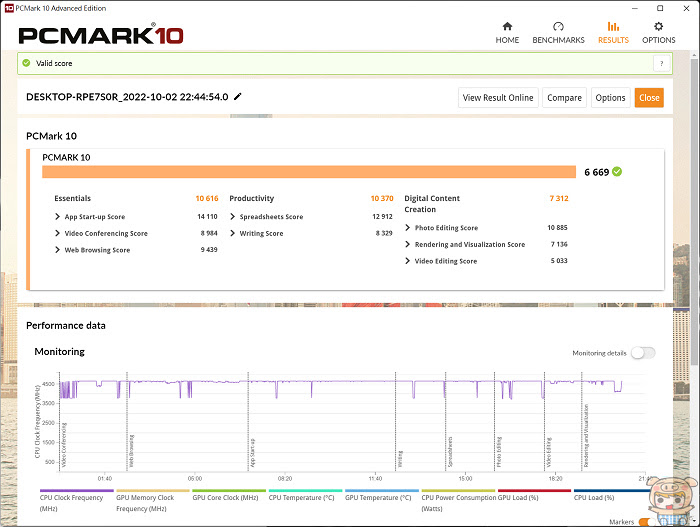Expand Rendering and Visualization Score details
The width and height of the screenshot is (700, 527).
407,244
